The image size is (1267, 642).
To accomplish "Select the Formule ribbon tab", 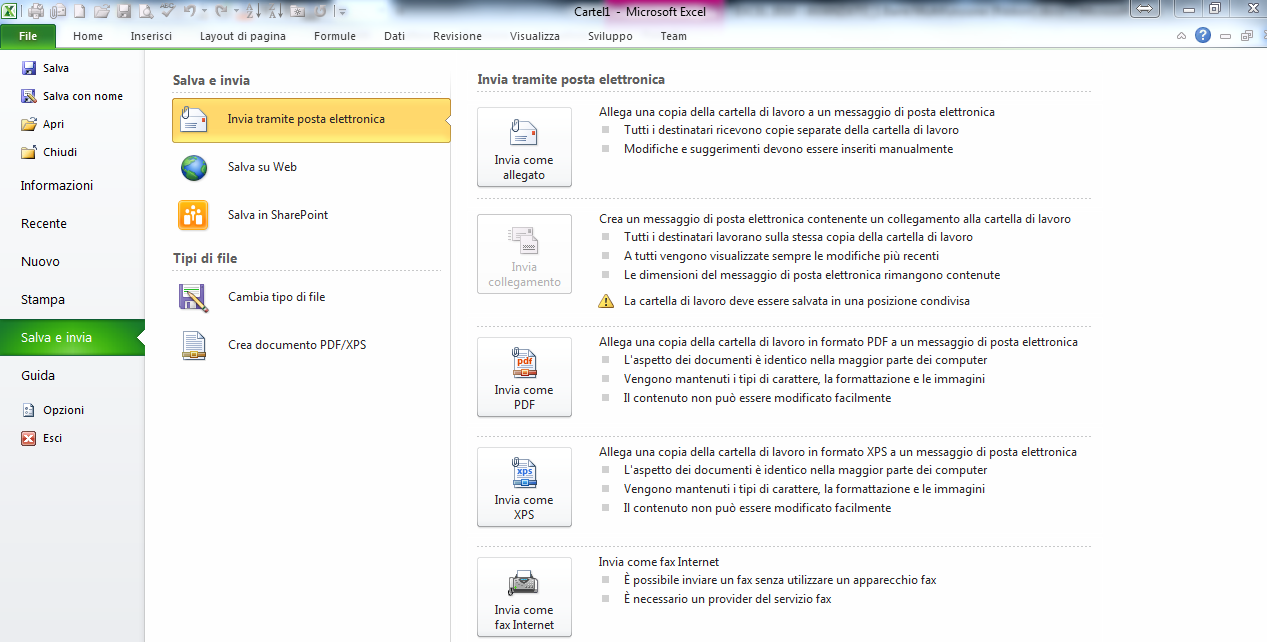I will click(x=335, y=36).
